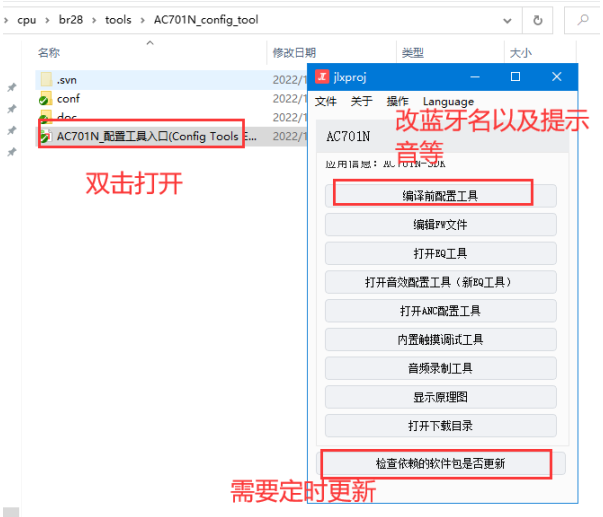Expand chevron after br28 in breadcrumb
This screenshot has width=603, height=517.
(x=94, y=20)
